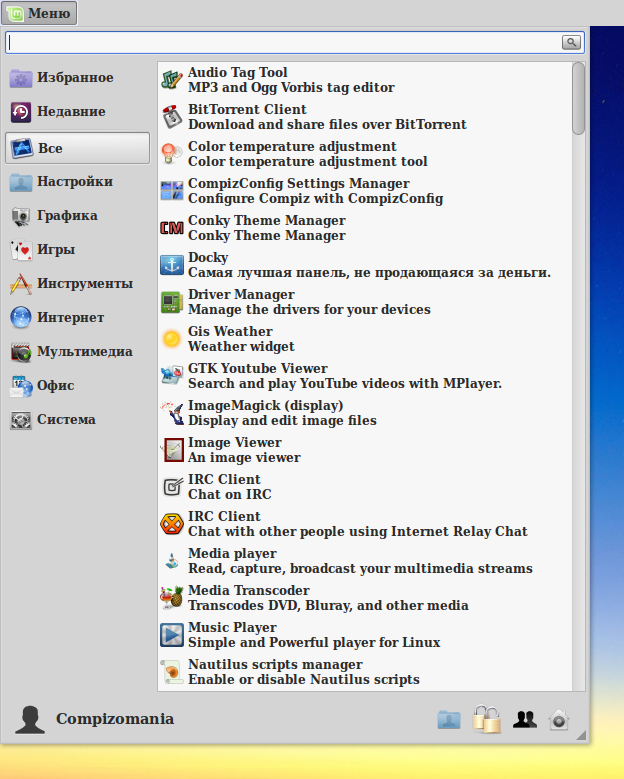Image resolution: width=624 pixels, height=779 pixels.
Task: Click 'Search and play YouTube videos with MPlayer.'
Action: (x=345, y=384)
